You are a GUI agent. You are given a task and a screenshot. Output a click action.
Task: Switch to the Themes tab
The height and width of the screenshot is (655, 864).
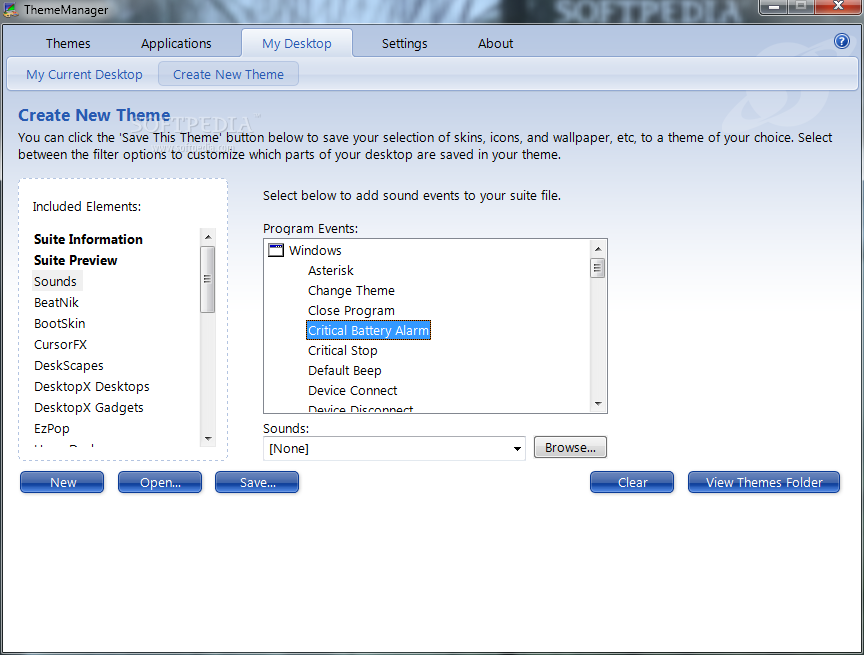[x=68, y=44]
